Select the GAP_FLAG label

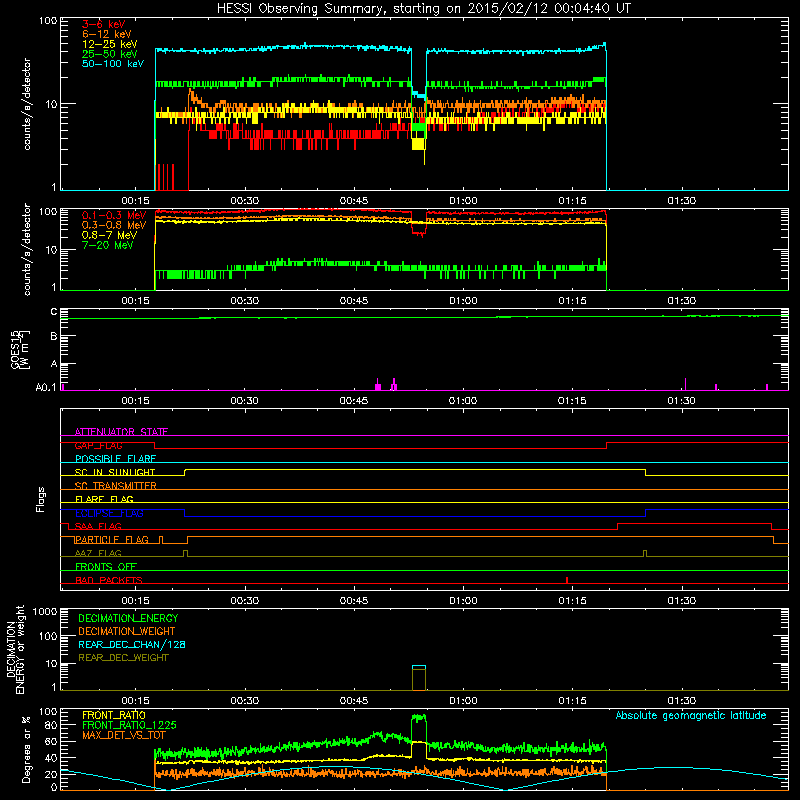click(x=98, y=445)
